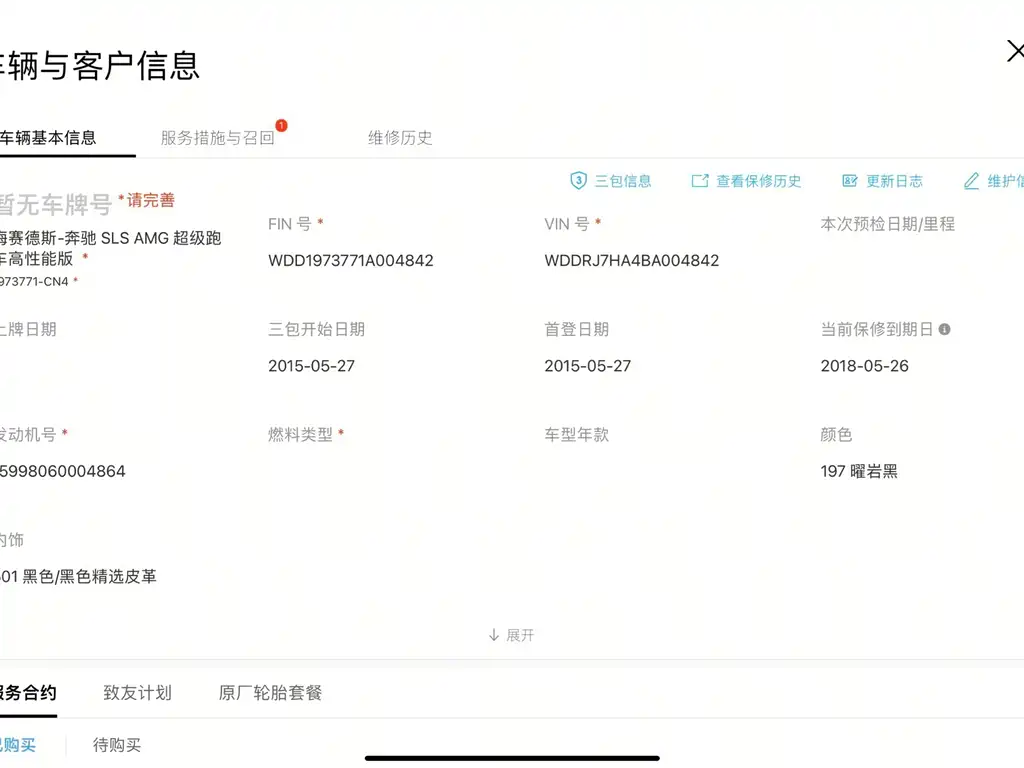Click the info icon next to 当前保修到期日

tap(944, 329)
